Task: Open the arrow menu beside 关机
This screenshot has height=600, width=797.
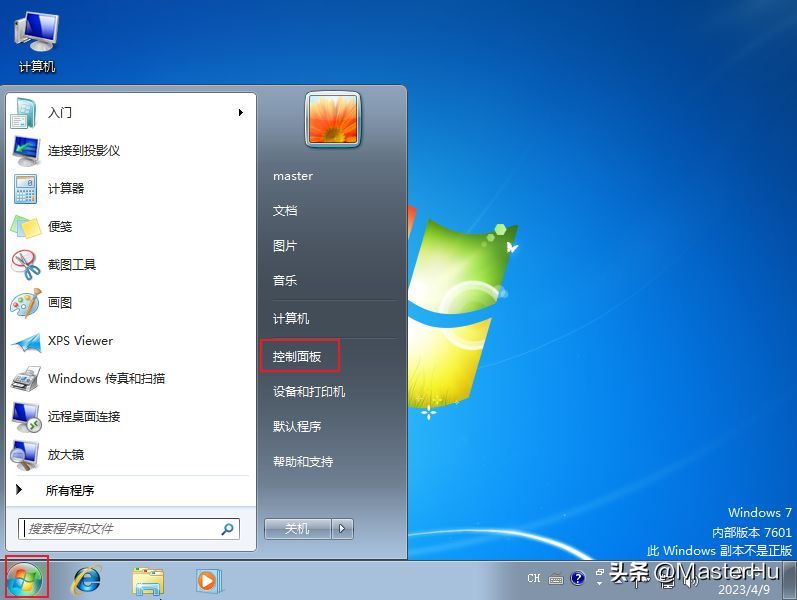Action: [342, 529]
